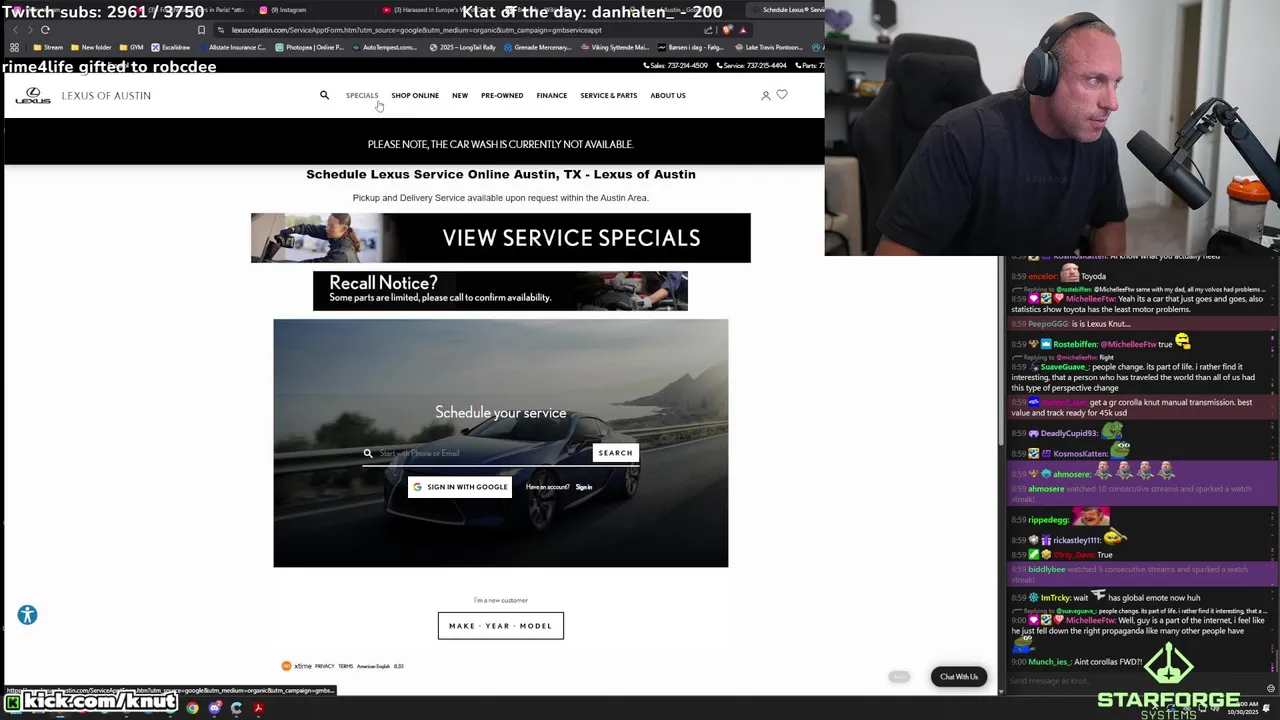The height and width of the screenshot is (720, 1280).
Task: Click username DeadlyCupid93 in chat
Action: (x=1069, y=433)
